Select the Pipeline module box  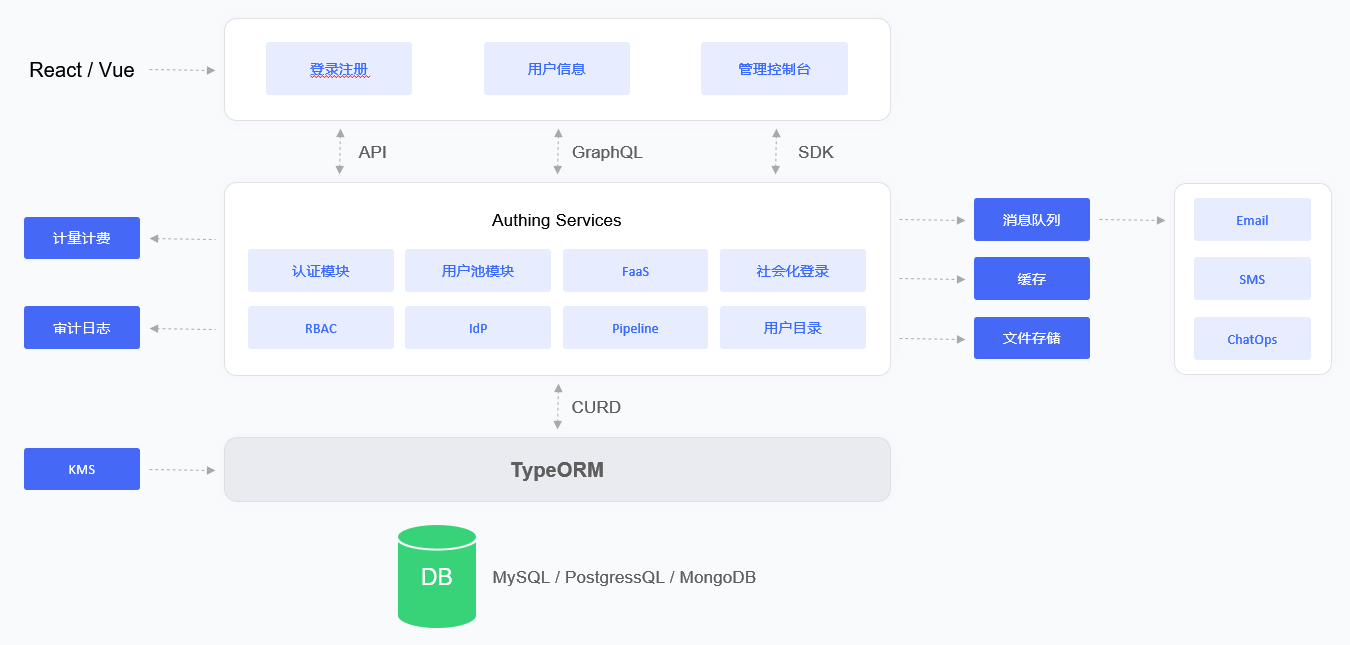click(x=635, y=328)
